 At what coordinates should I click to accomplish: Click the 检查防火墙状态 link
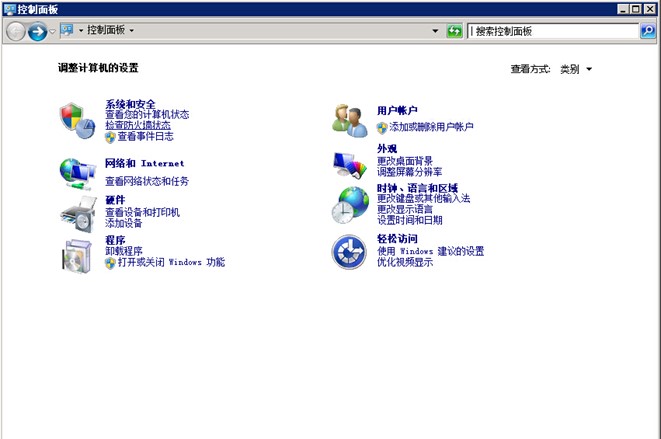click(137, 125)
